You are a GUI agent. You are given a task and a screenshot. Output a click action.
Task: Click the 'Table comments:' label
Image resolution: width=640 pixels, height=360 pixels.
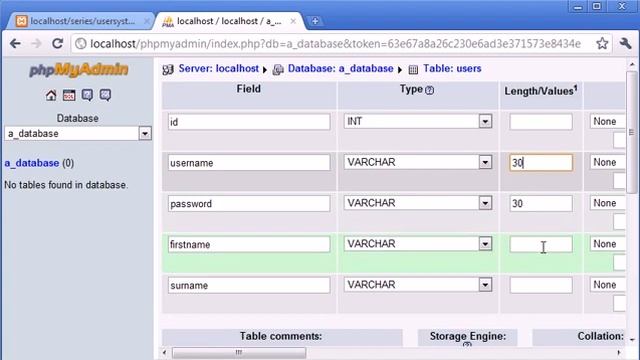point(281,336)
